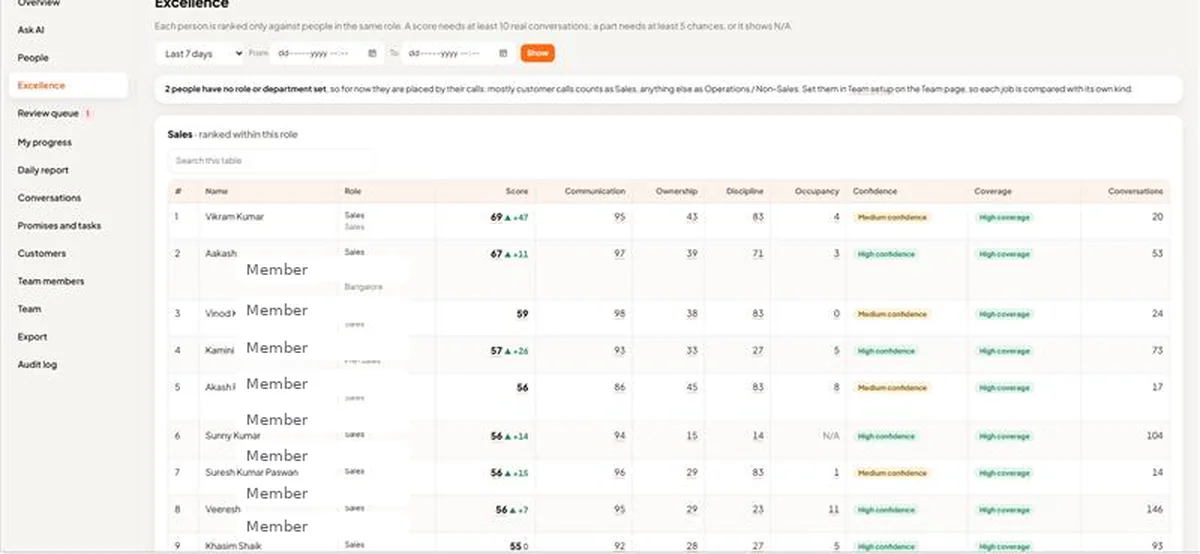Focus the From date input field
This screenshot has width=1200, height=554.
(328, 53)
